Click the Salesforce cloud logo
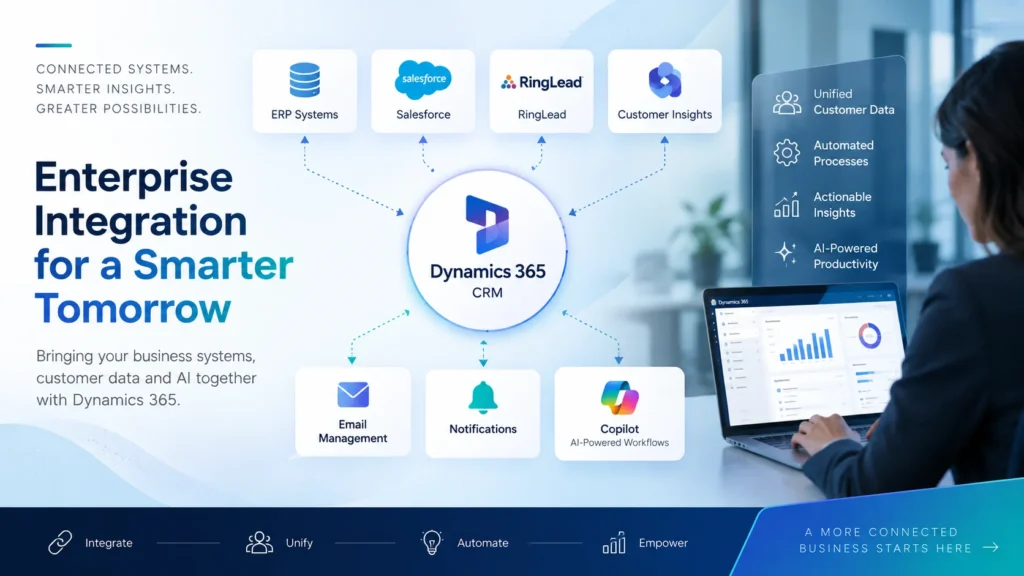1024x576 pixels. [423, 80]
